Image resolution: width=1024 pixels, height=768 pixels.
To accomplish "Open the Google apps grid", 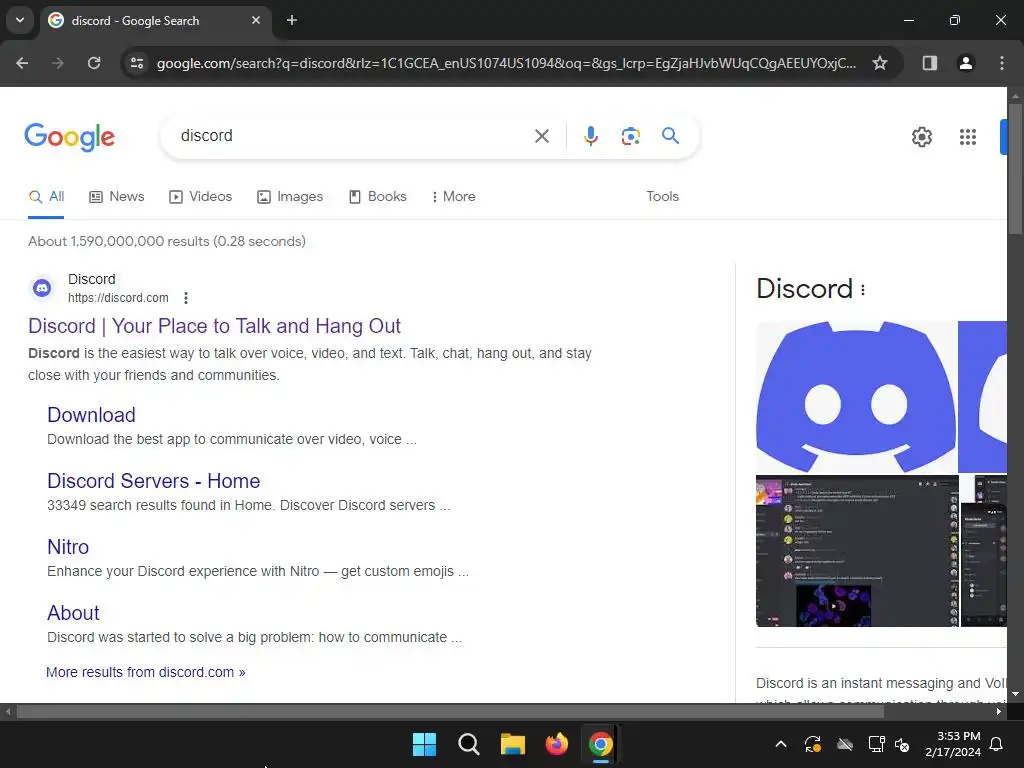I will 968,137.
